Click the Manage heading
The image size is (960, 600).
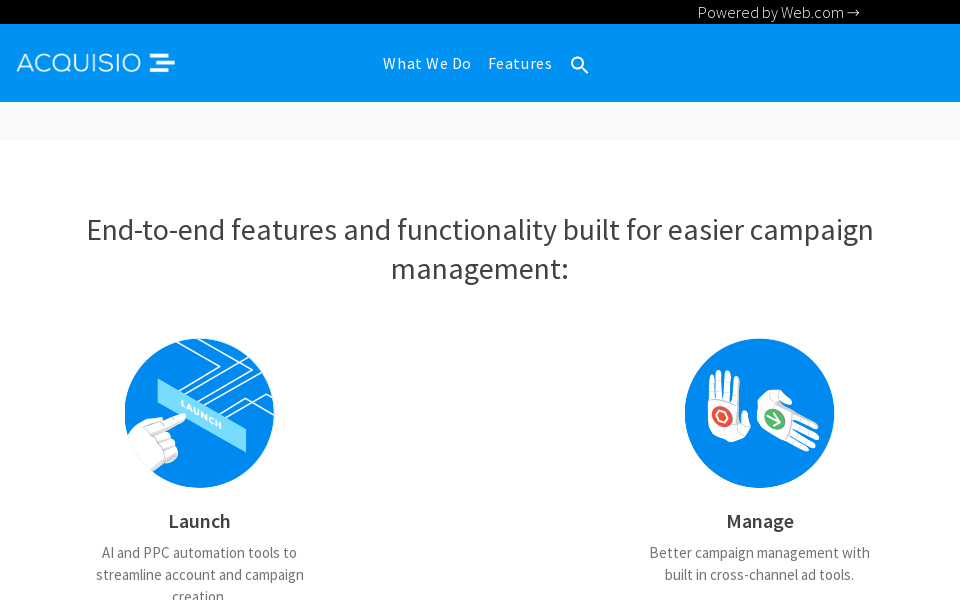pos(760,521)
